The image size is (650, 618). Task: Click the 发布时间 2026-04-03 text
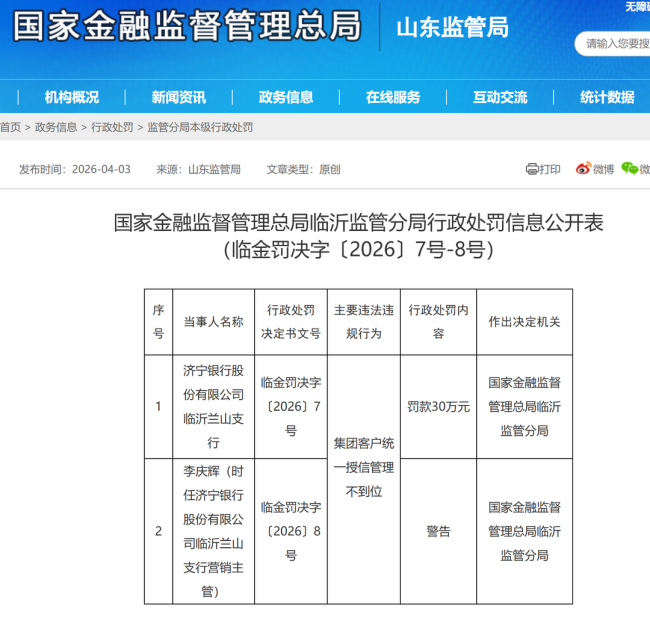(x=75, y=170)
